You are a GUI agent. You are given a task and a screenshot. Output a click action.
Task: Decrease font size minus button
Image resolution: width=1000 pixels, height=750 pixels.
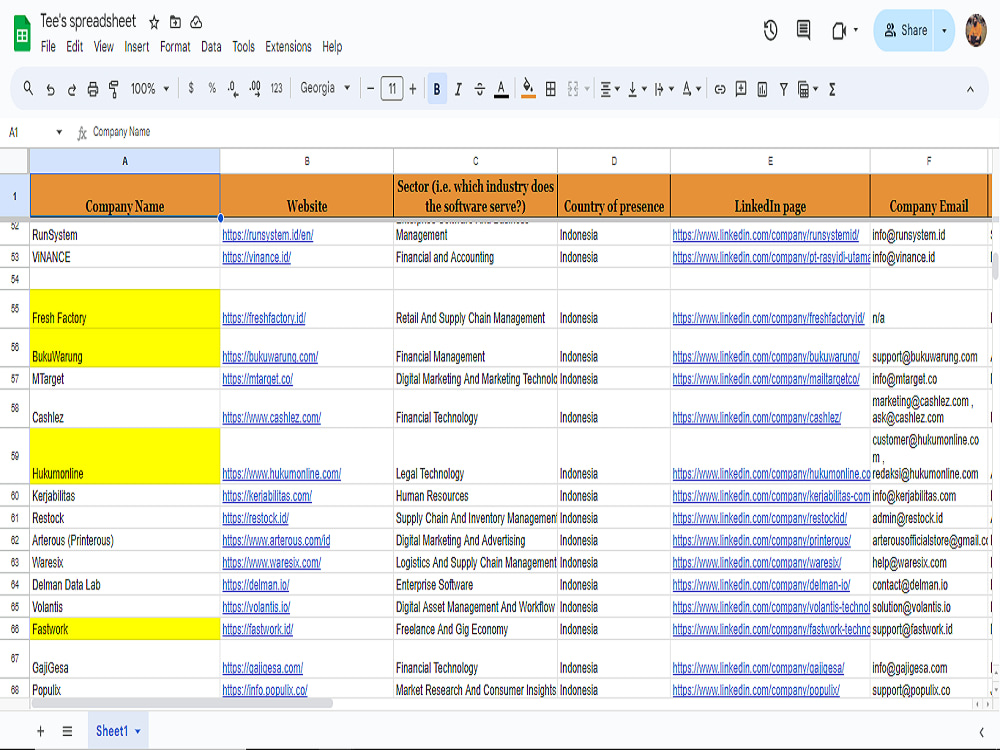(x=371, y=89)
